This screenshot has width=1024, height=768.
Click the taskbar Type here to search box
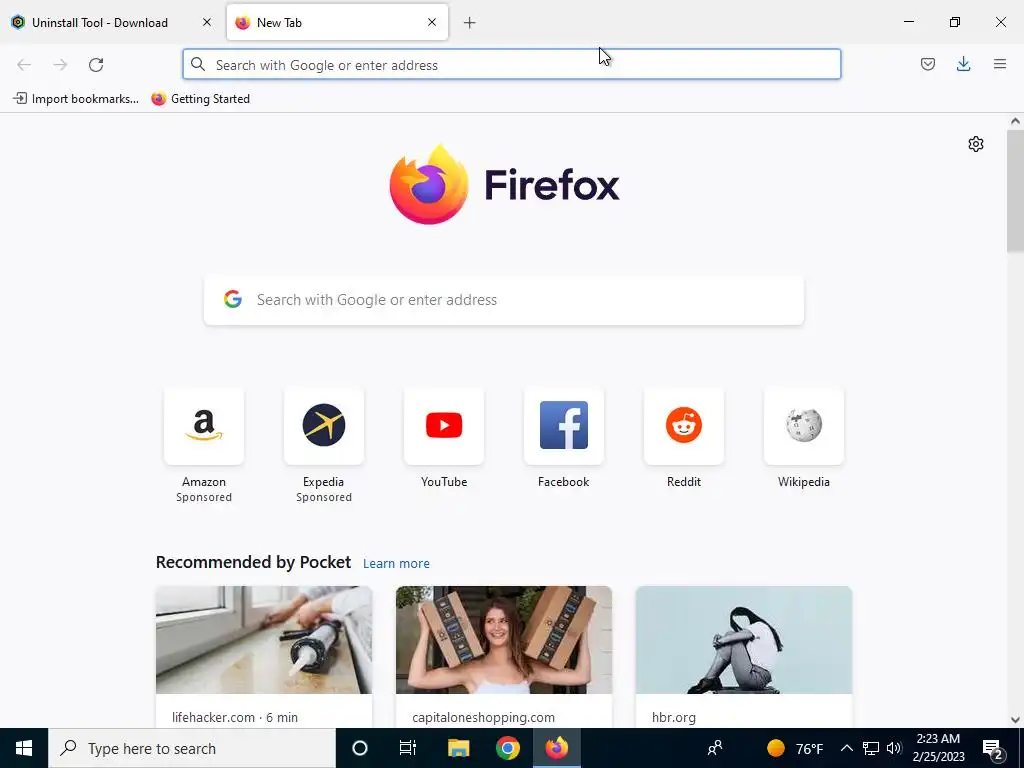point(192,748)
